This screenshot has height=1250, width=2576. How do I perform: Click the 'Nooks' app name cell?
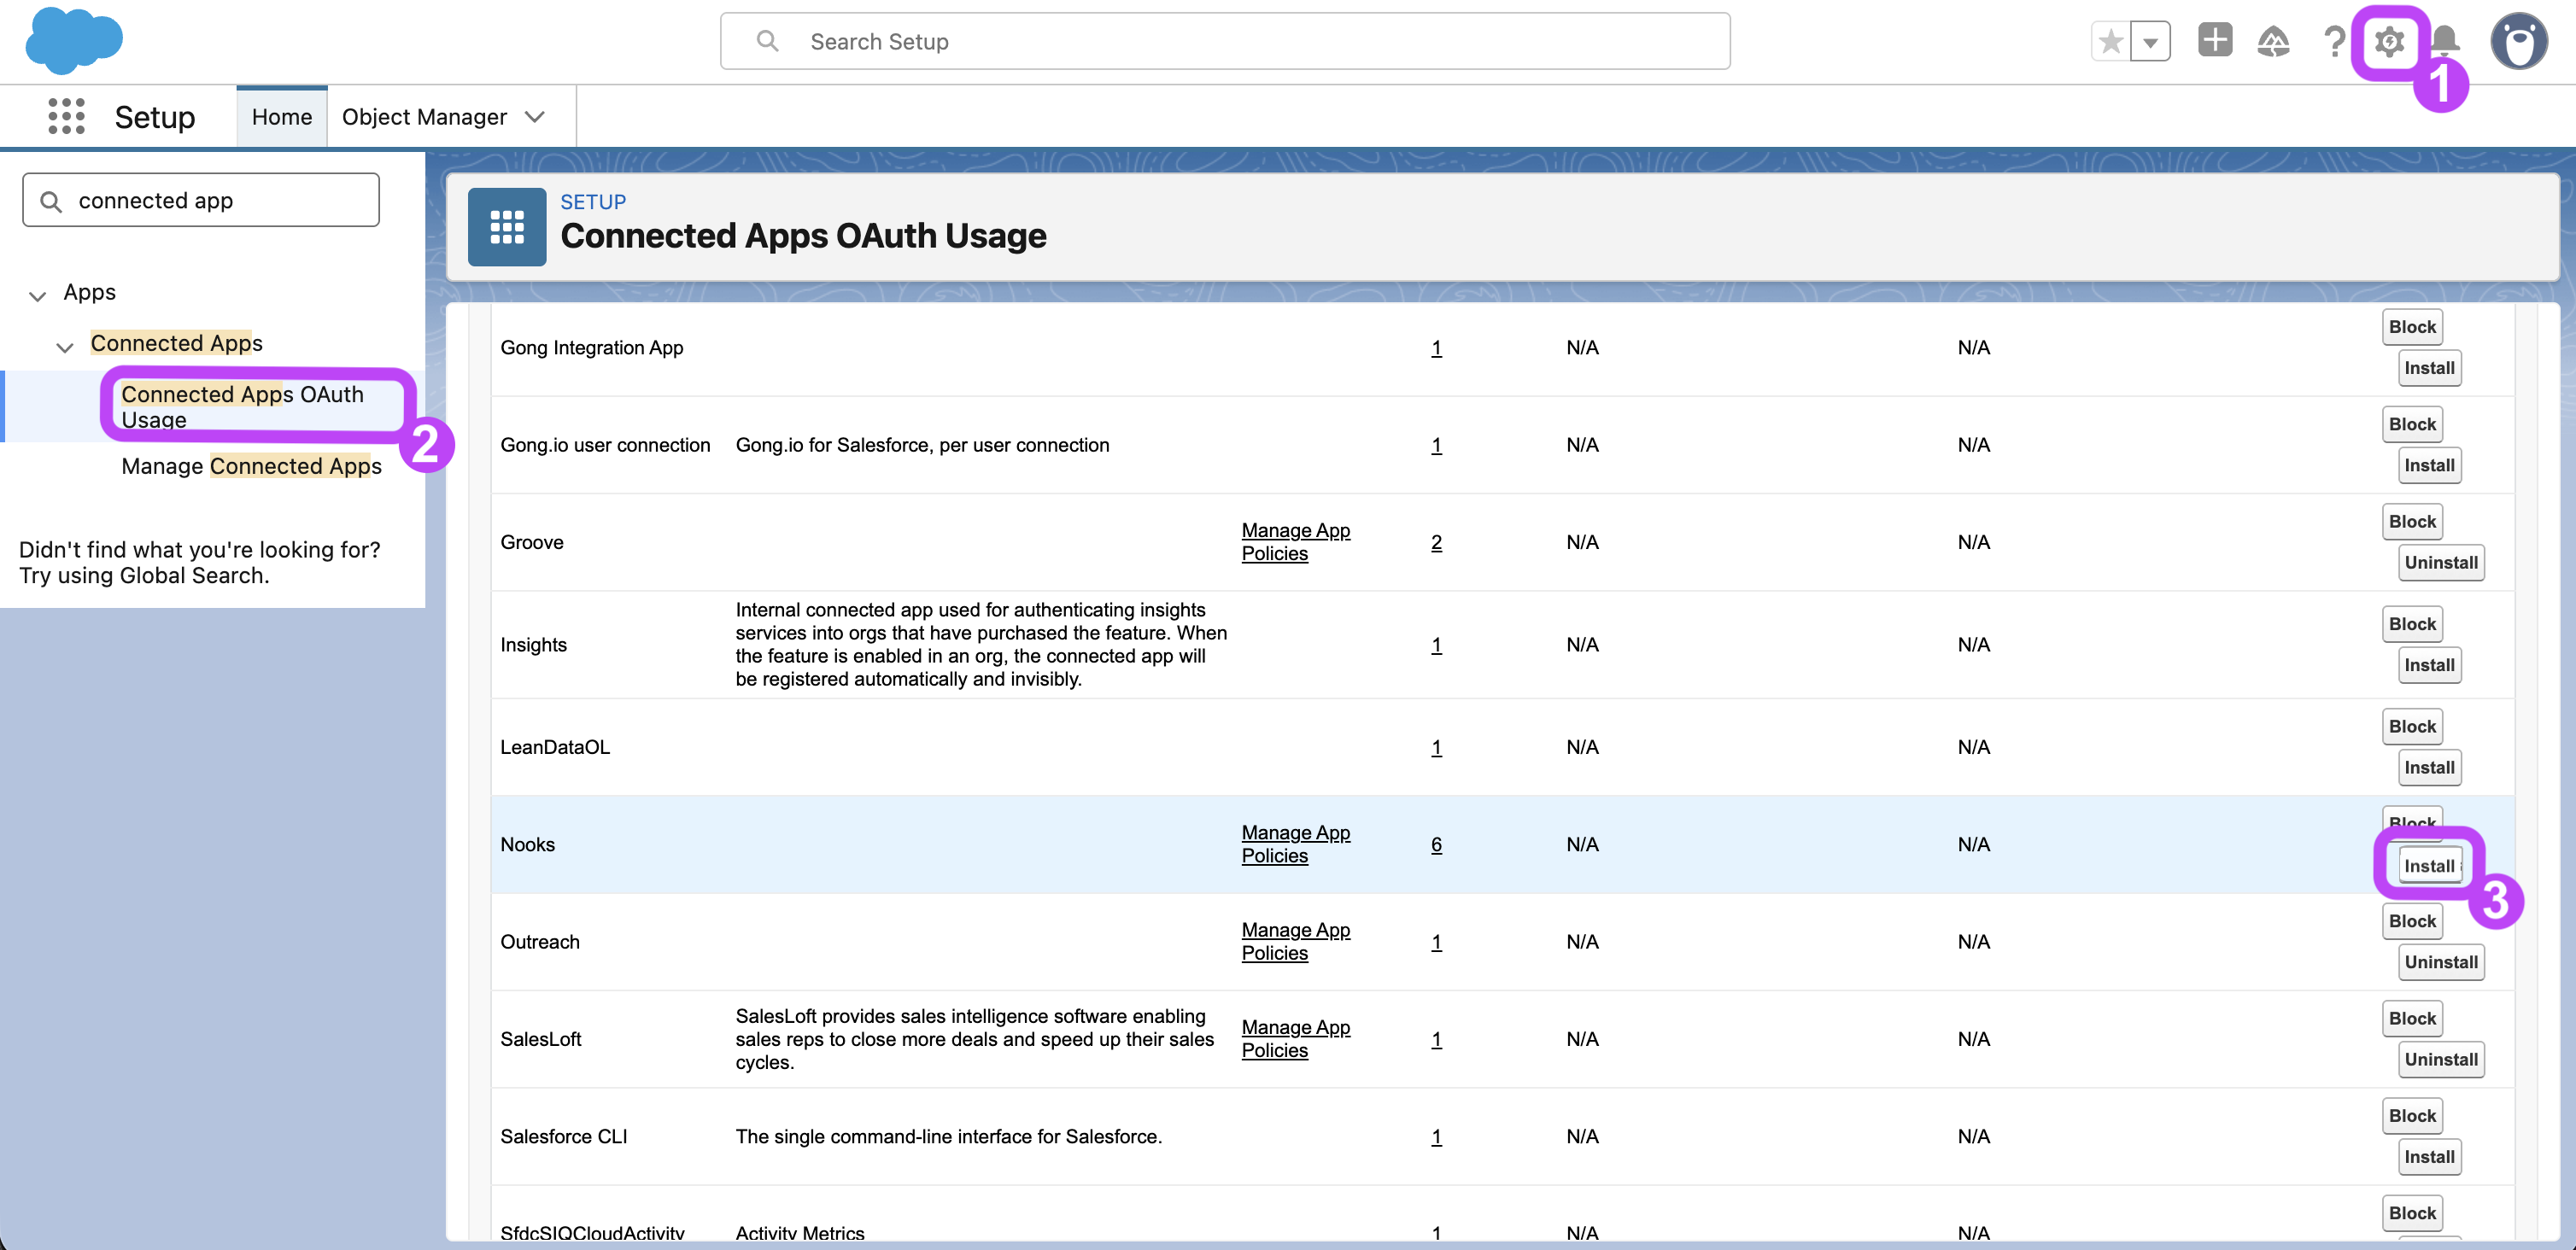click(x=527, y=844)
